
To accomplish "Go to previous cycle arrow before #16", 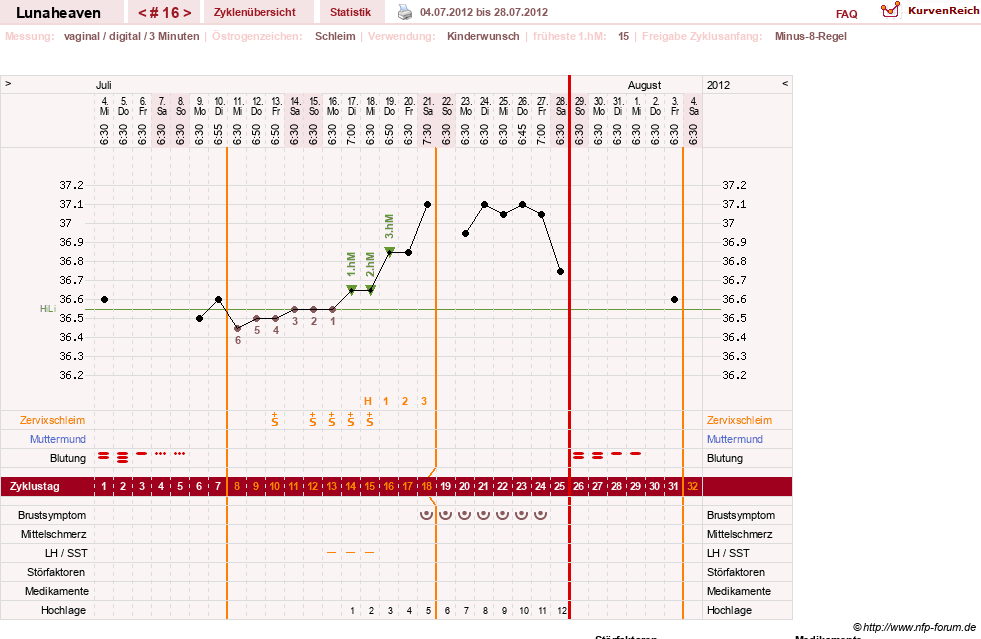I will (x=142, y=13).
